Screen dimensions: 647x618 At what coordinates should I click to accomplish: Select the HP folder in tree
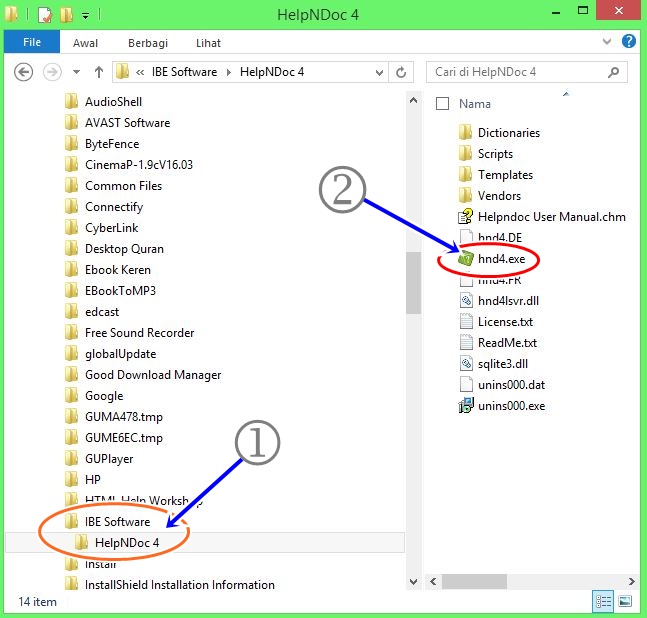point(83,479)
